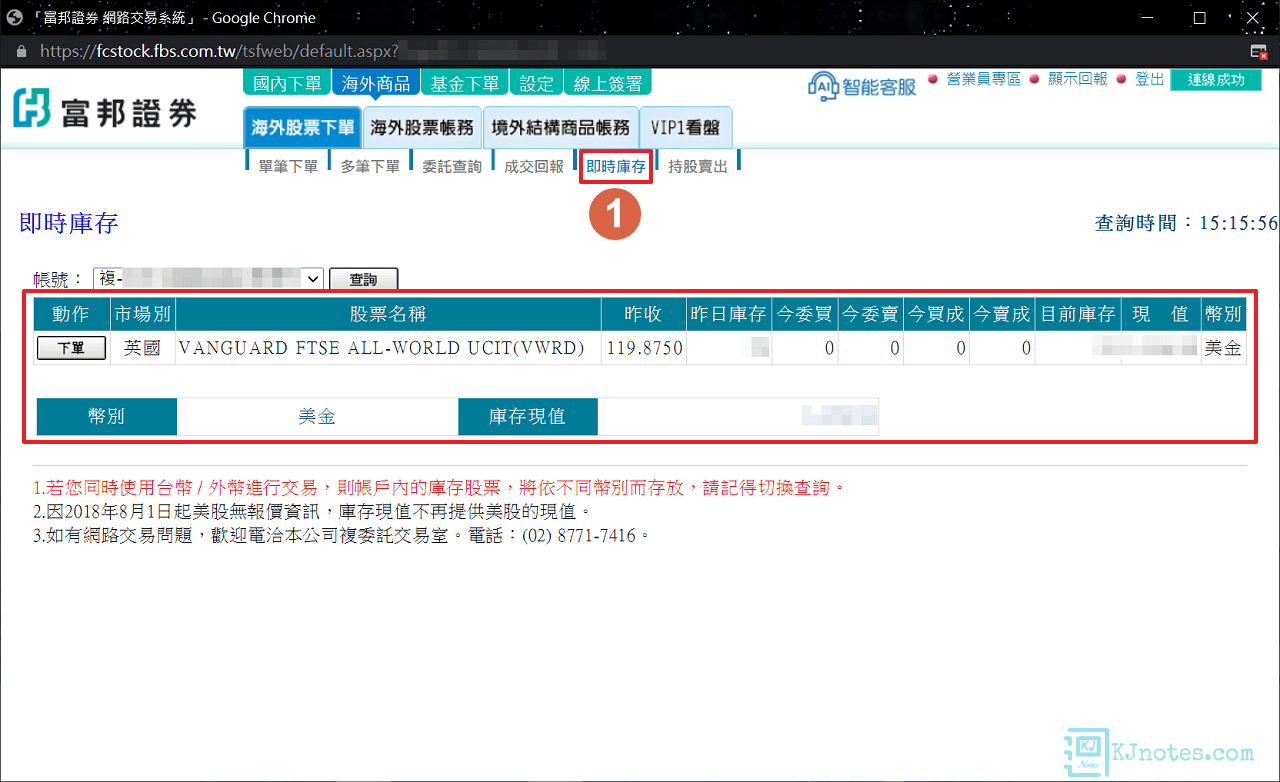
Task: Click the 顯示回報 link
Action: click(1077, 79)
